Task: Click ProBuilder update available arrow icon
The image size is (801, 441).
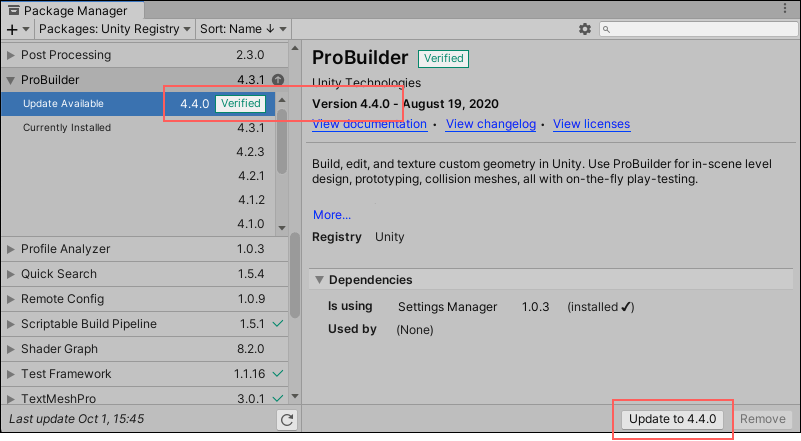Action: point(278,80)
